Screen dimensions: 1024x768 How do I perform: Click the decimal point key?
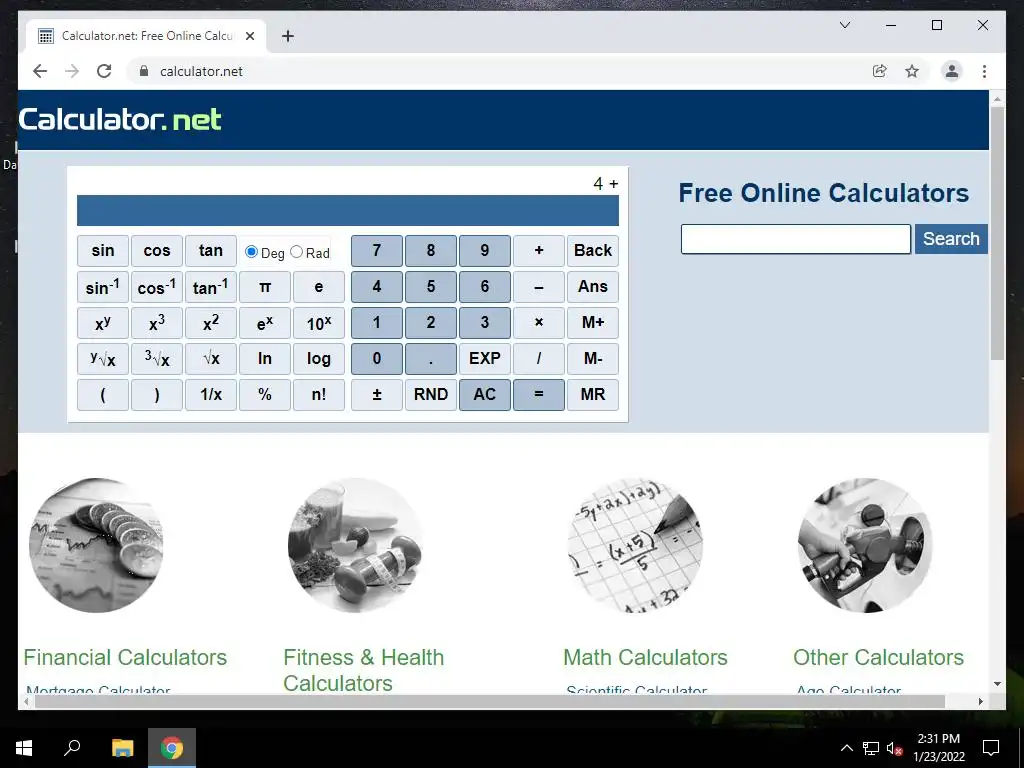(x=431, y=359)
